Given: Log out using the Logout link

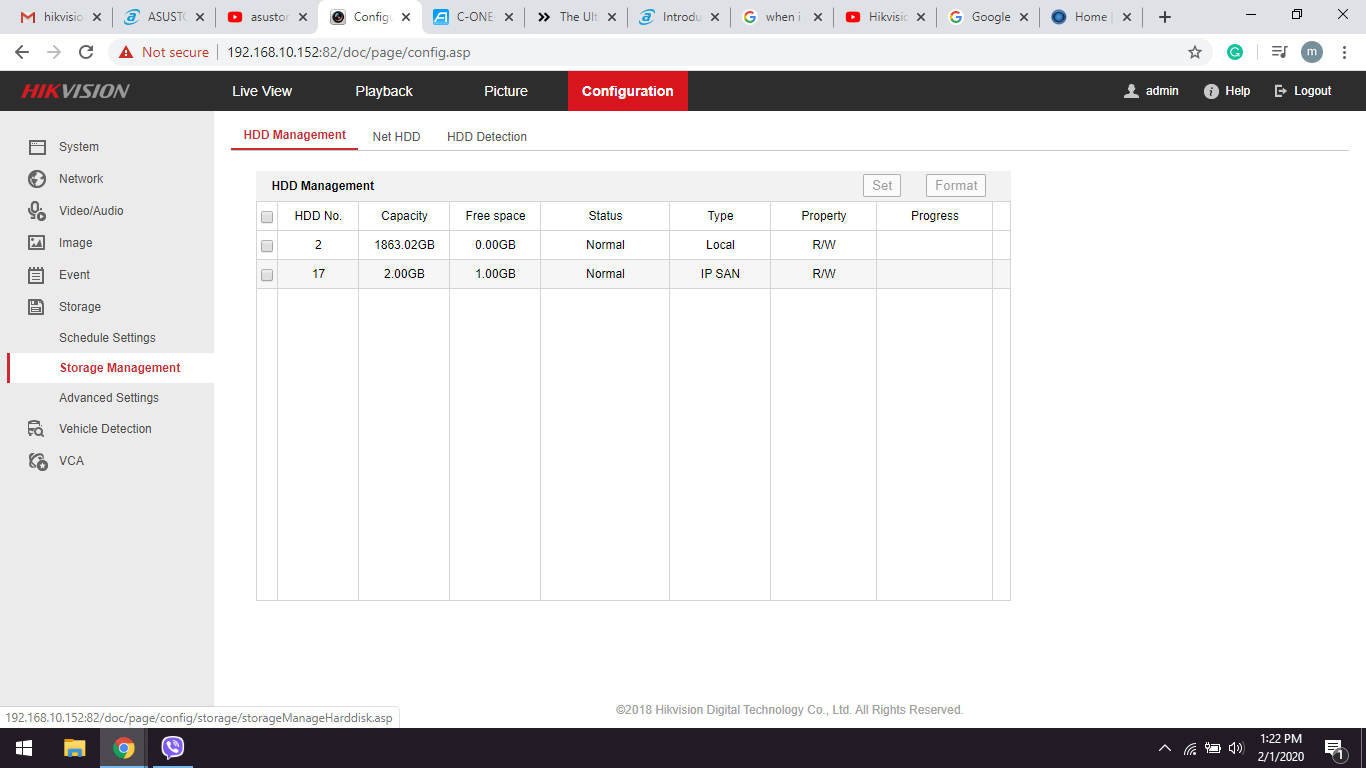Looking at the screenshot, I should [x=1303, y=91].
